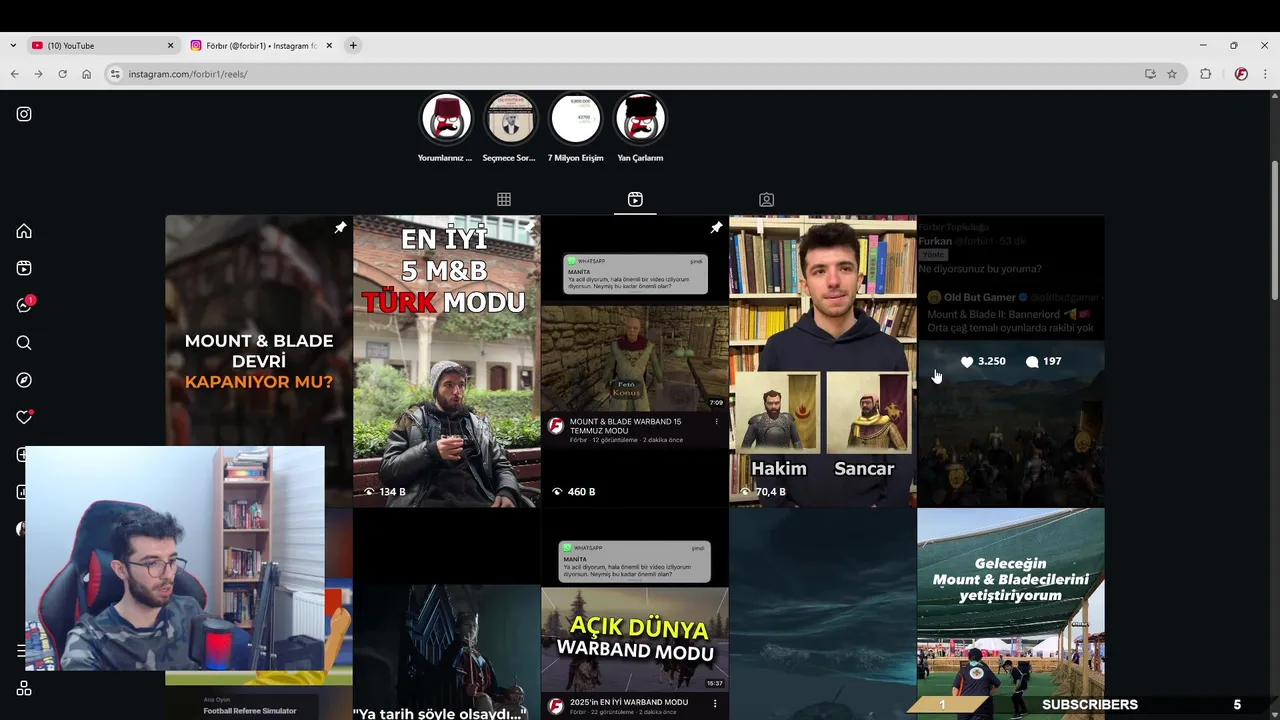Click the 460 B view count
1280x720 pixels.
[x=574, y=492]
